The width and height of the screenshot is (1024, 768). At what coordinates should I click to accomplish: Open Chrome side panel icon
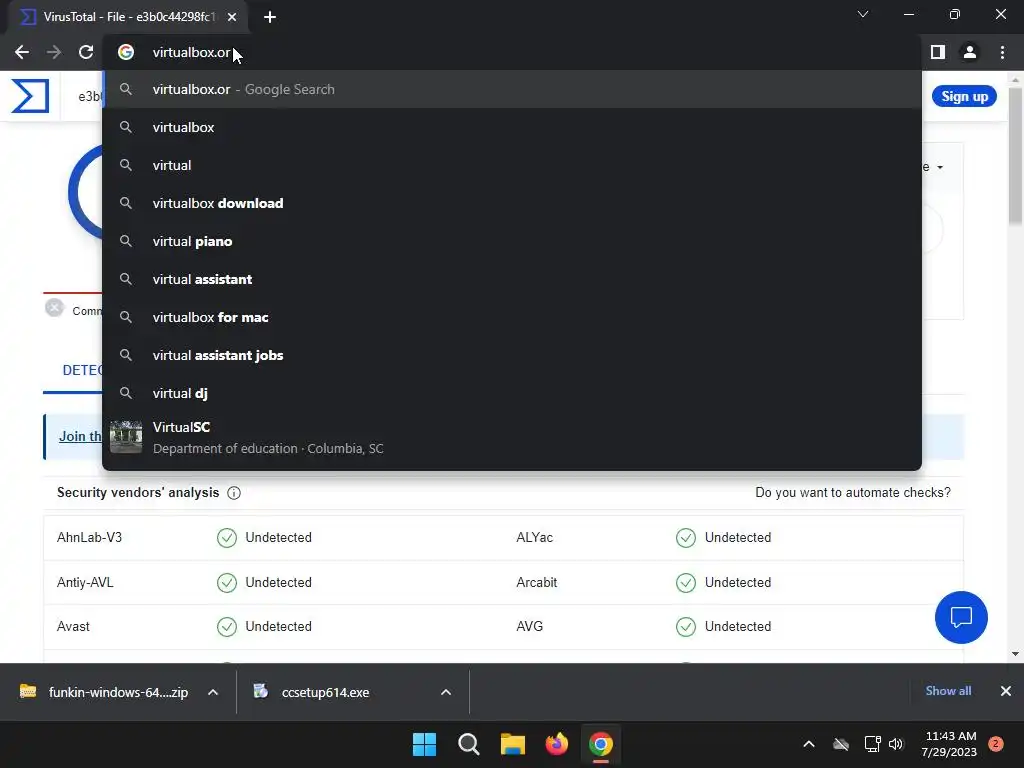tap(938, 52)
